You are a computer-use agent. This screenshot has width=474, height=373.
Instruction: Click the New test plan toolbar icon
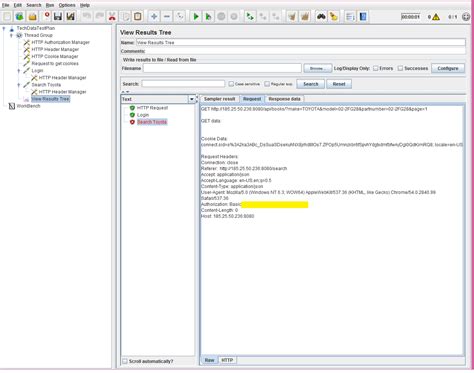point(7,16)
